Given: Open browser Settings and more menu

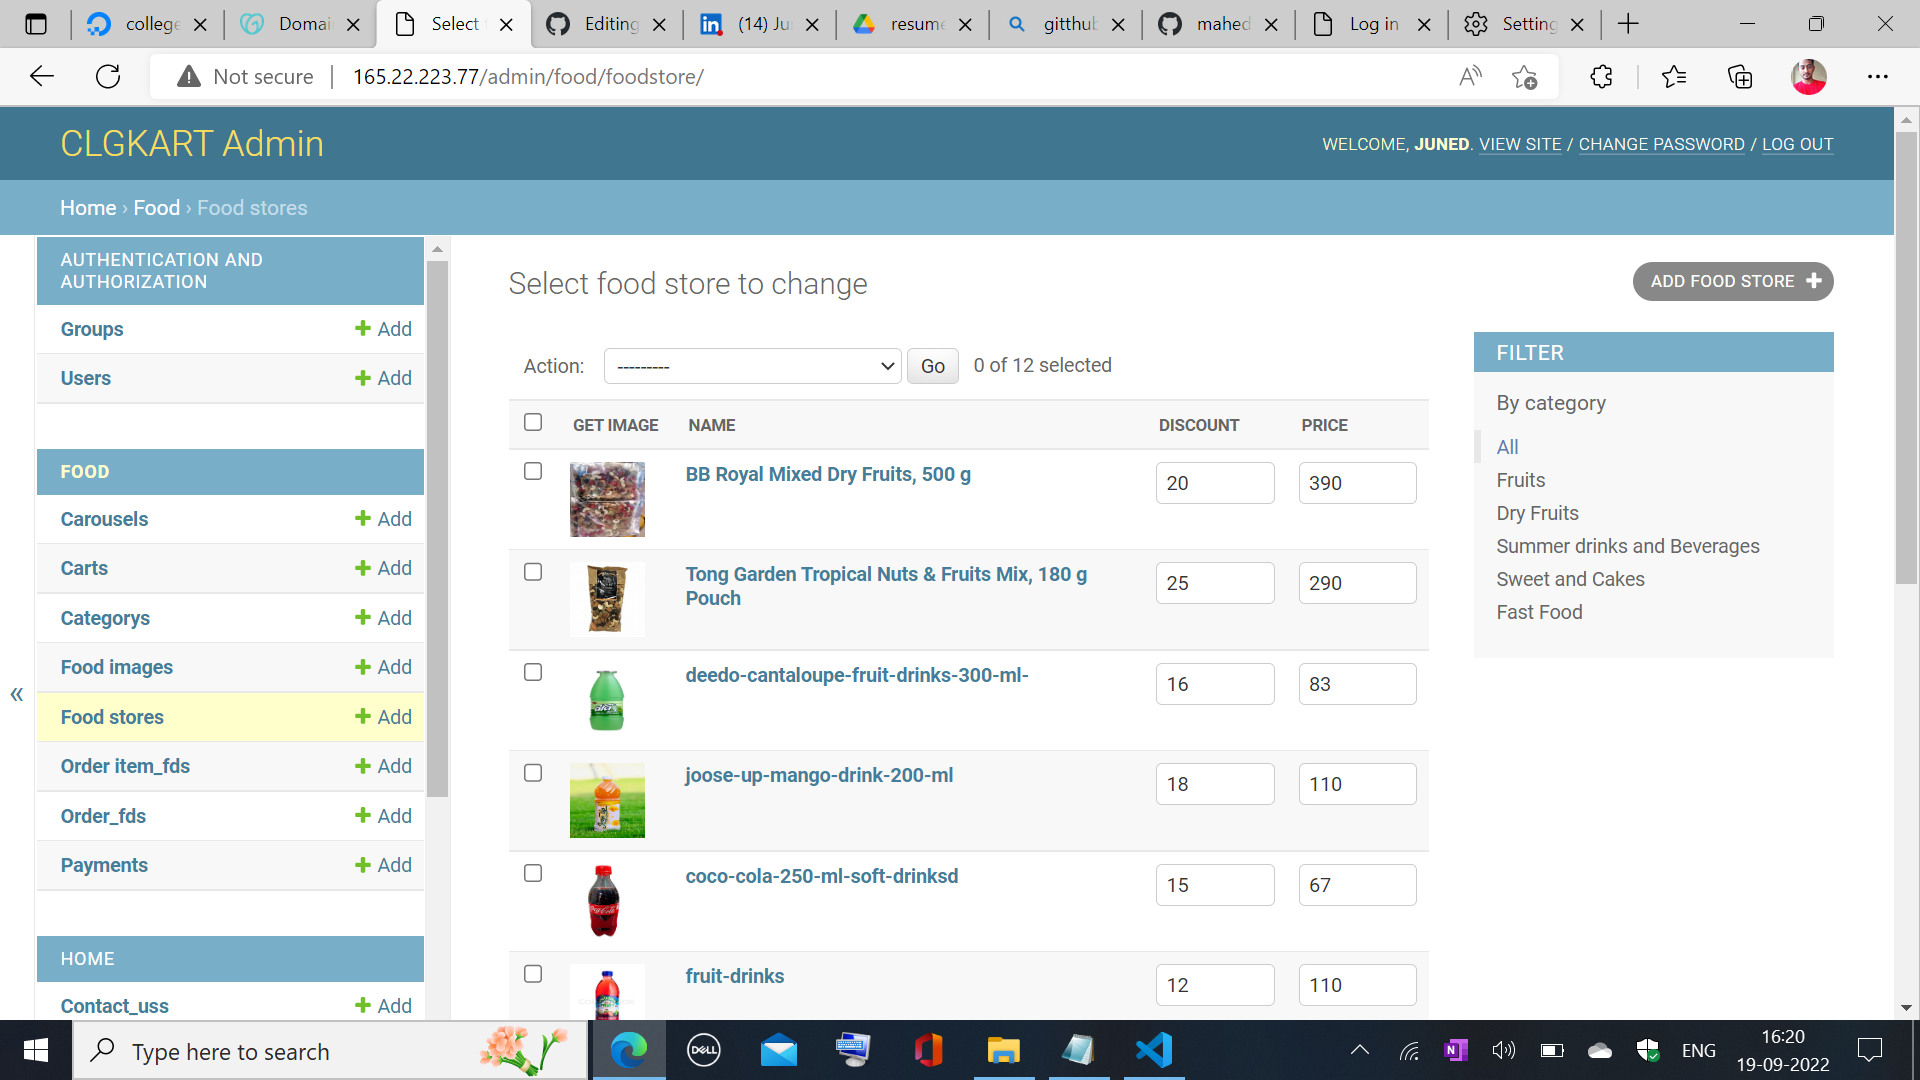Looking at the screenshot, I should (1877, 77).
